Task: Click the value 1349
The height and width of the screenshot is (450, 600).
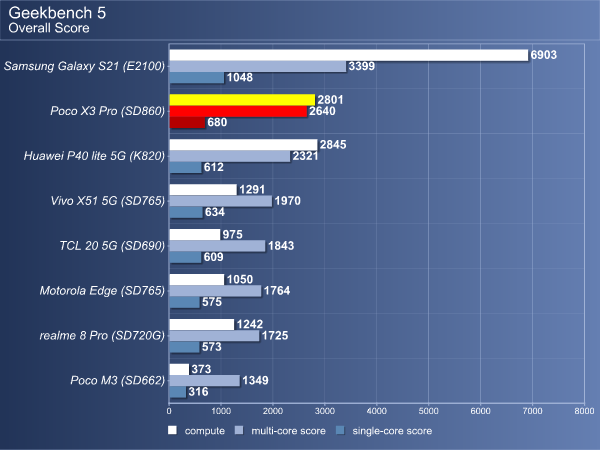Action: tap(255, 380)
